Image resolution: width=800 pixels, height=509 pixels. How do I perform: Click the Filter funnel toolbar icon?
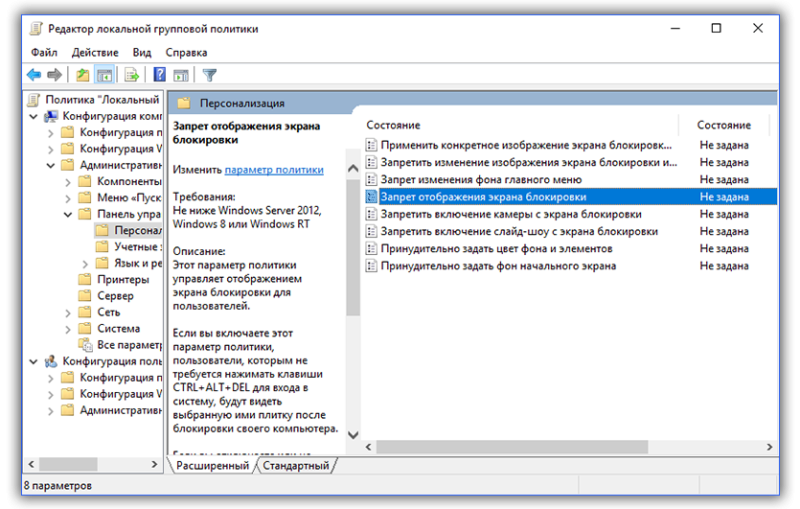coord(209,75)
